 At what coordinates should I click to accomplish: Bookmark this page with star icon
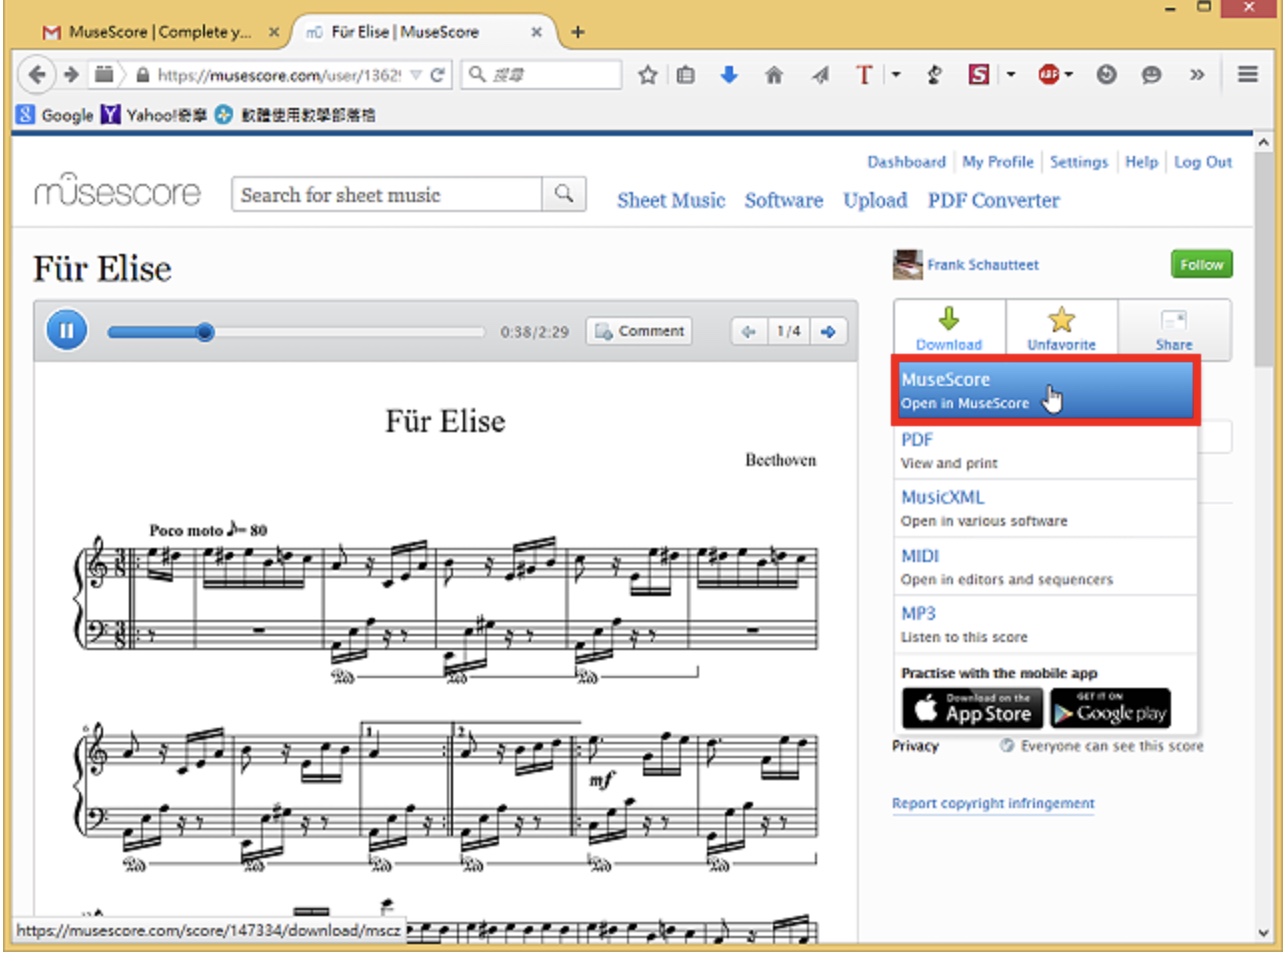coord(648,75)
